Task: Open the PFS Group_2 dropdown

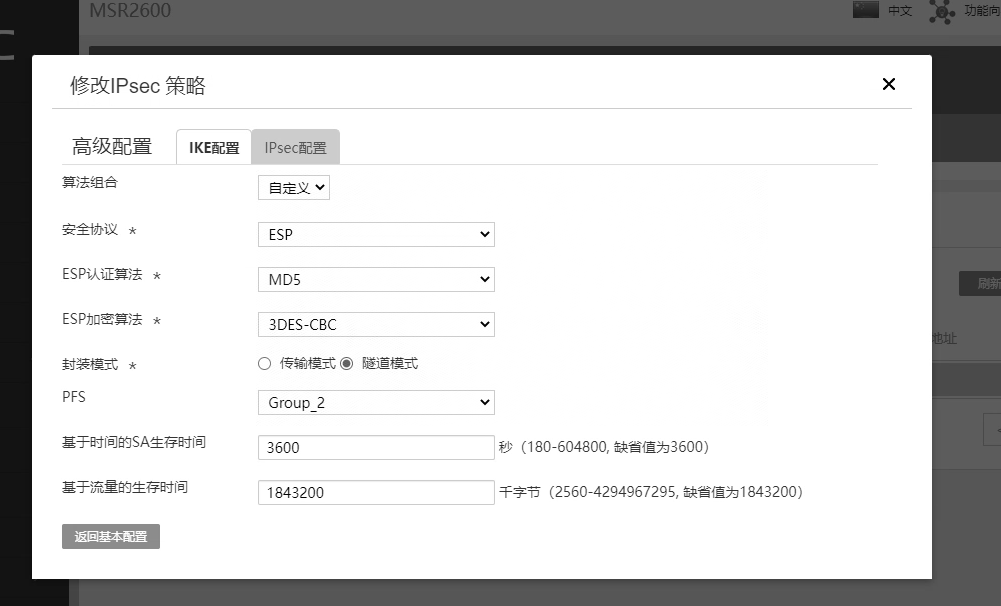Action: pyautogui.click(x=376, y=402)
